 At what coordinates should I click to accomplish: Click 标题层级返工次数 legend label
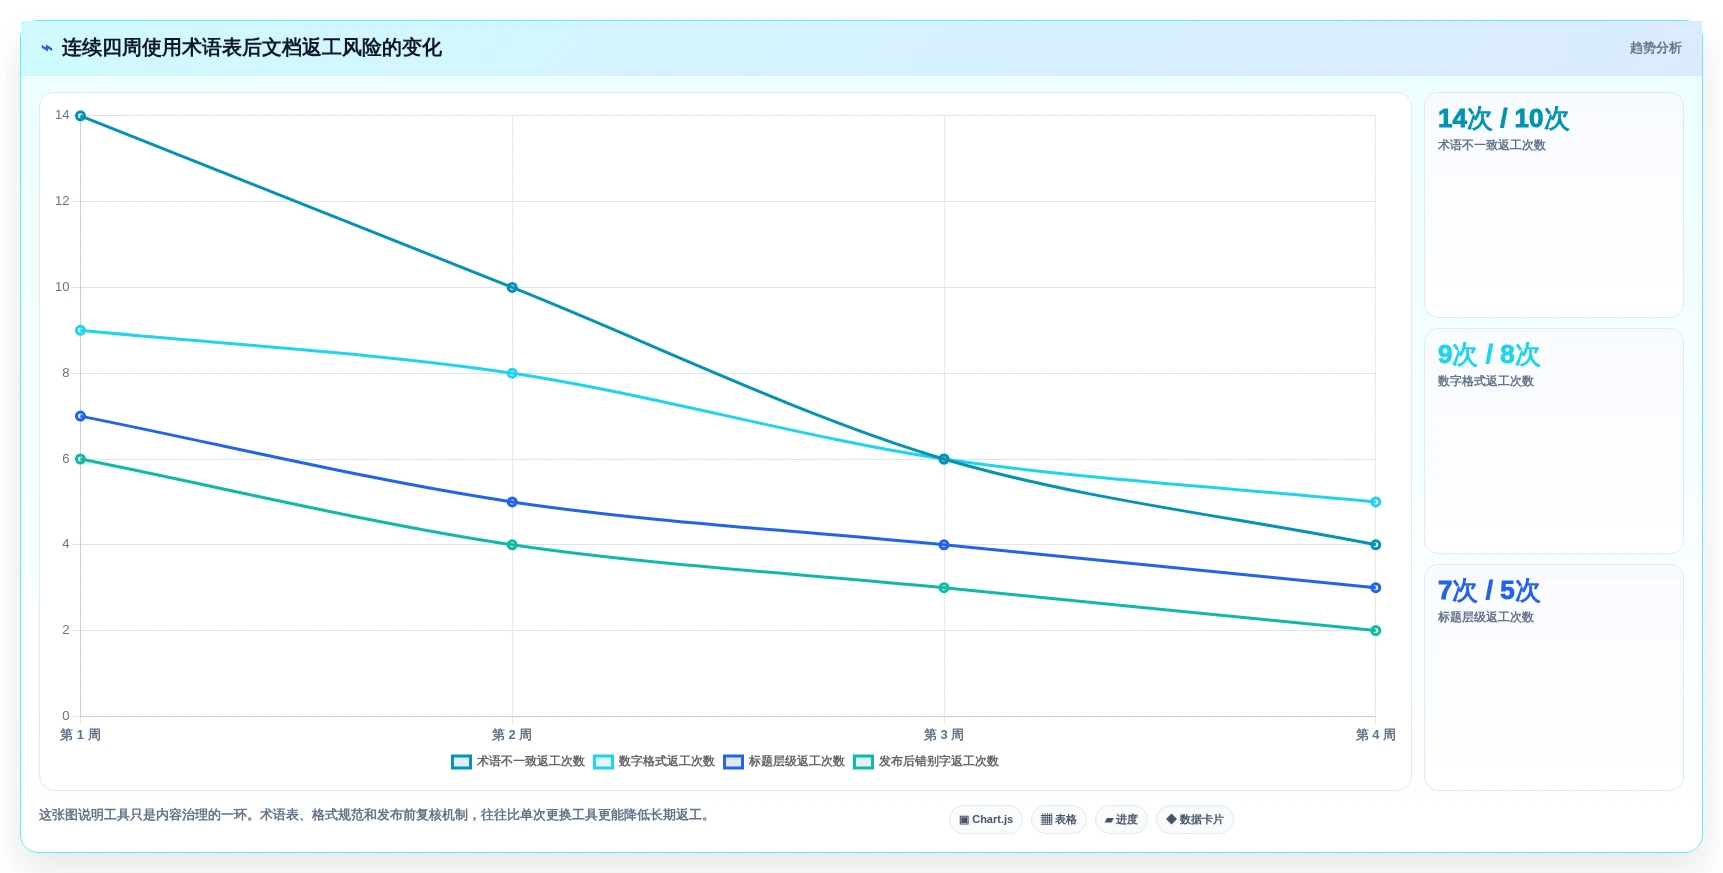click(796, 762)
